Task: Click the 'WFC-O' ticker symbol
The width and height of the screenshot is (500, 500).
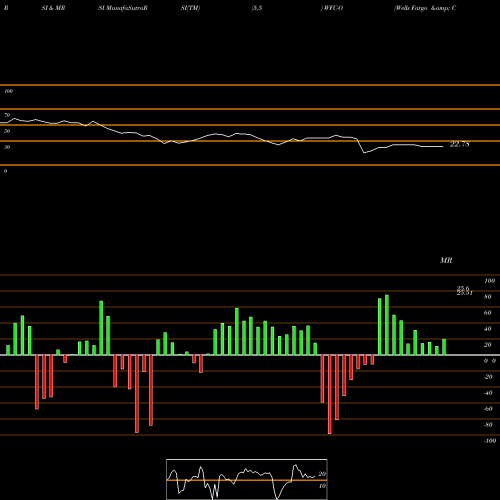Action: coord(332,8)
